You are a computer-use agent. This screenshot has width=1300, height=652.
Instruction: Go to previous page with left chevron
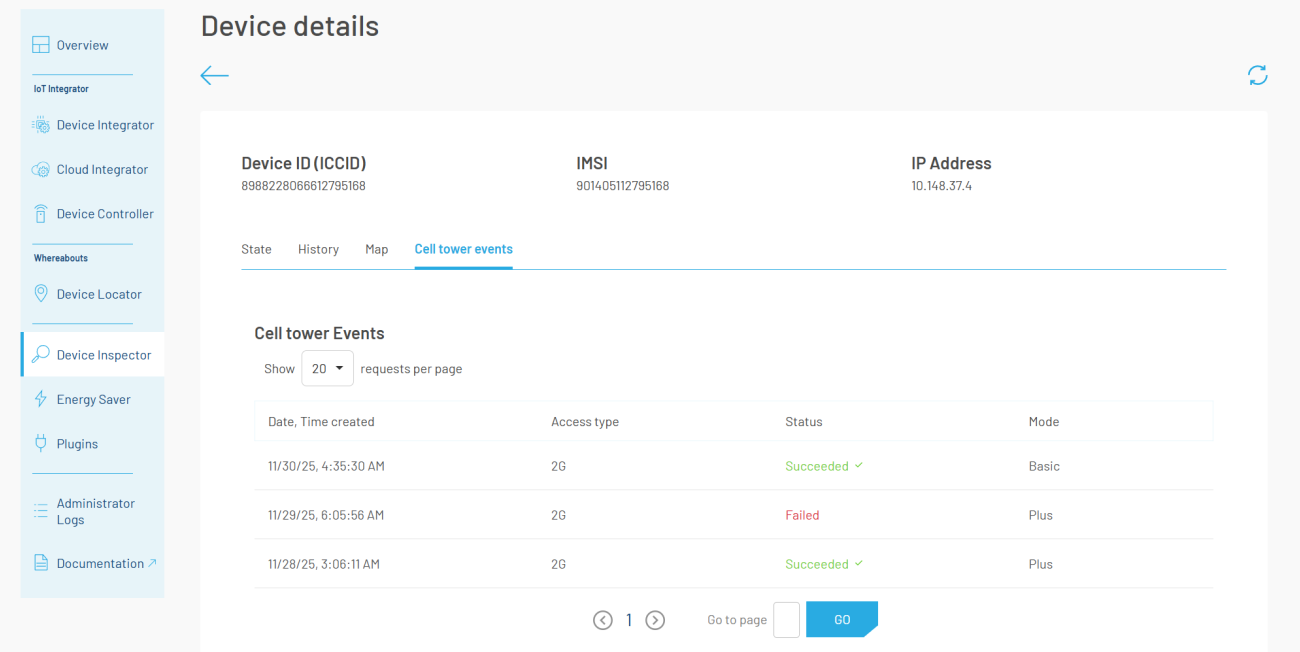[602, 620]
